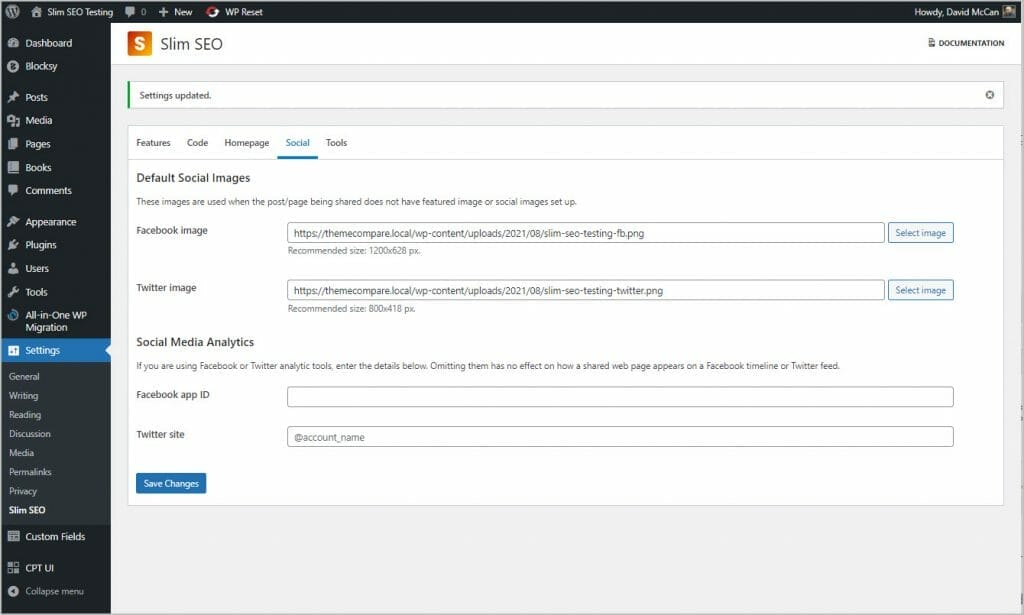This screenshot has width=1024, height=615.
Task: Open Appearance menu label
Action: (51, 222)
